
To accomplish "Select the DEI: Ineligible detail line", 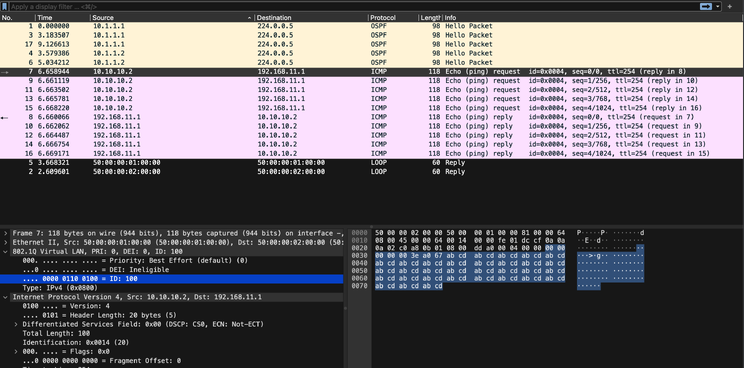I will click(x=171, y=270).
